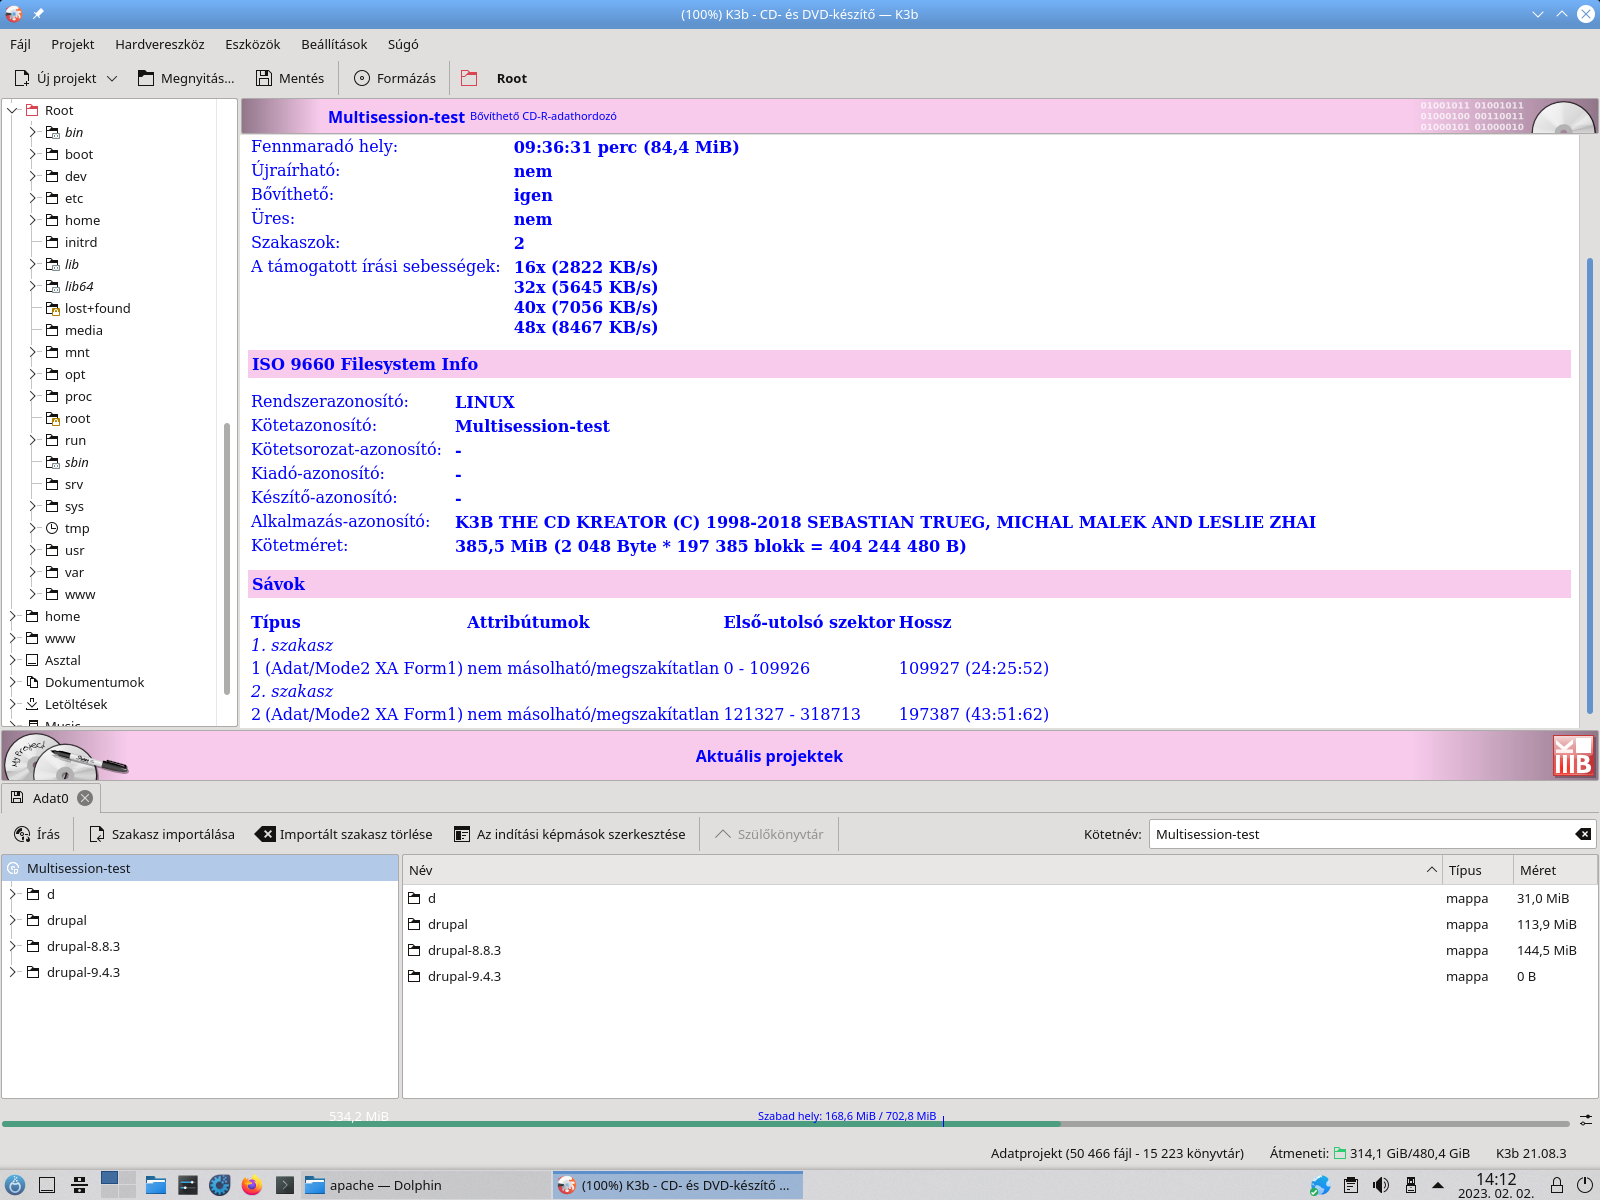
Task: Click the volume tray icon
Action: pyautogui.click(x=1381, y=1185)
